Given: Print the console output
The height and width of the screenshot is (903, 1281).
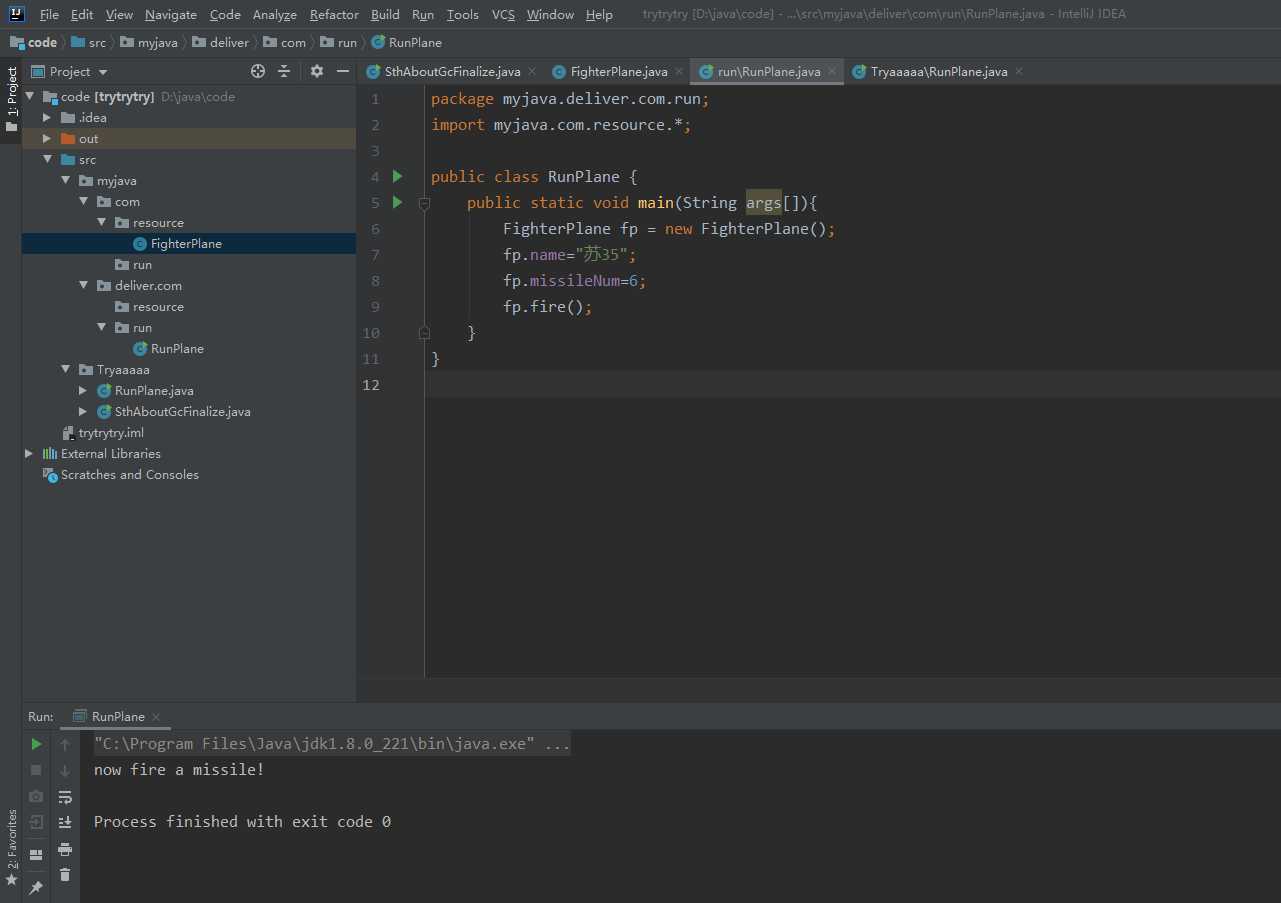Looking at the screenshot, I should coord(65,849).
